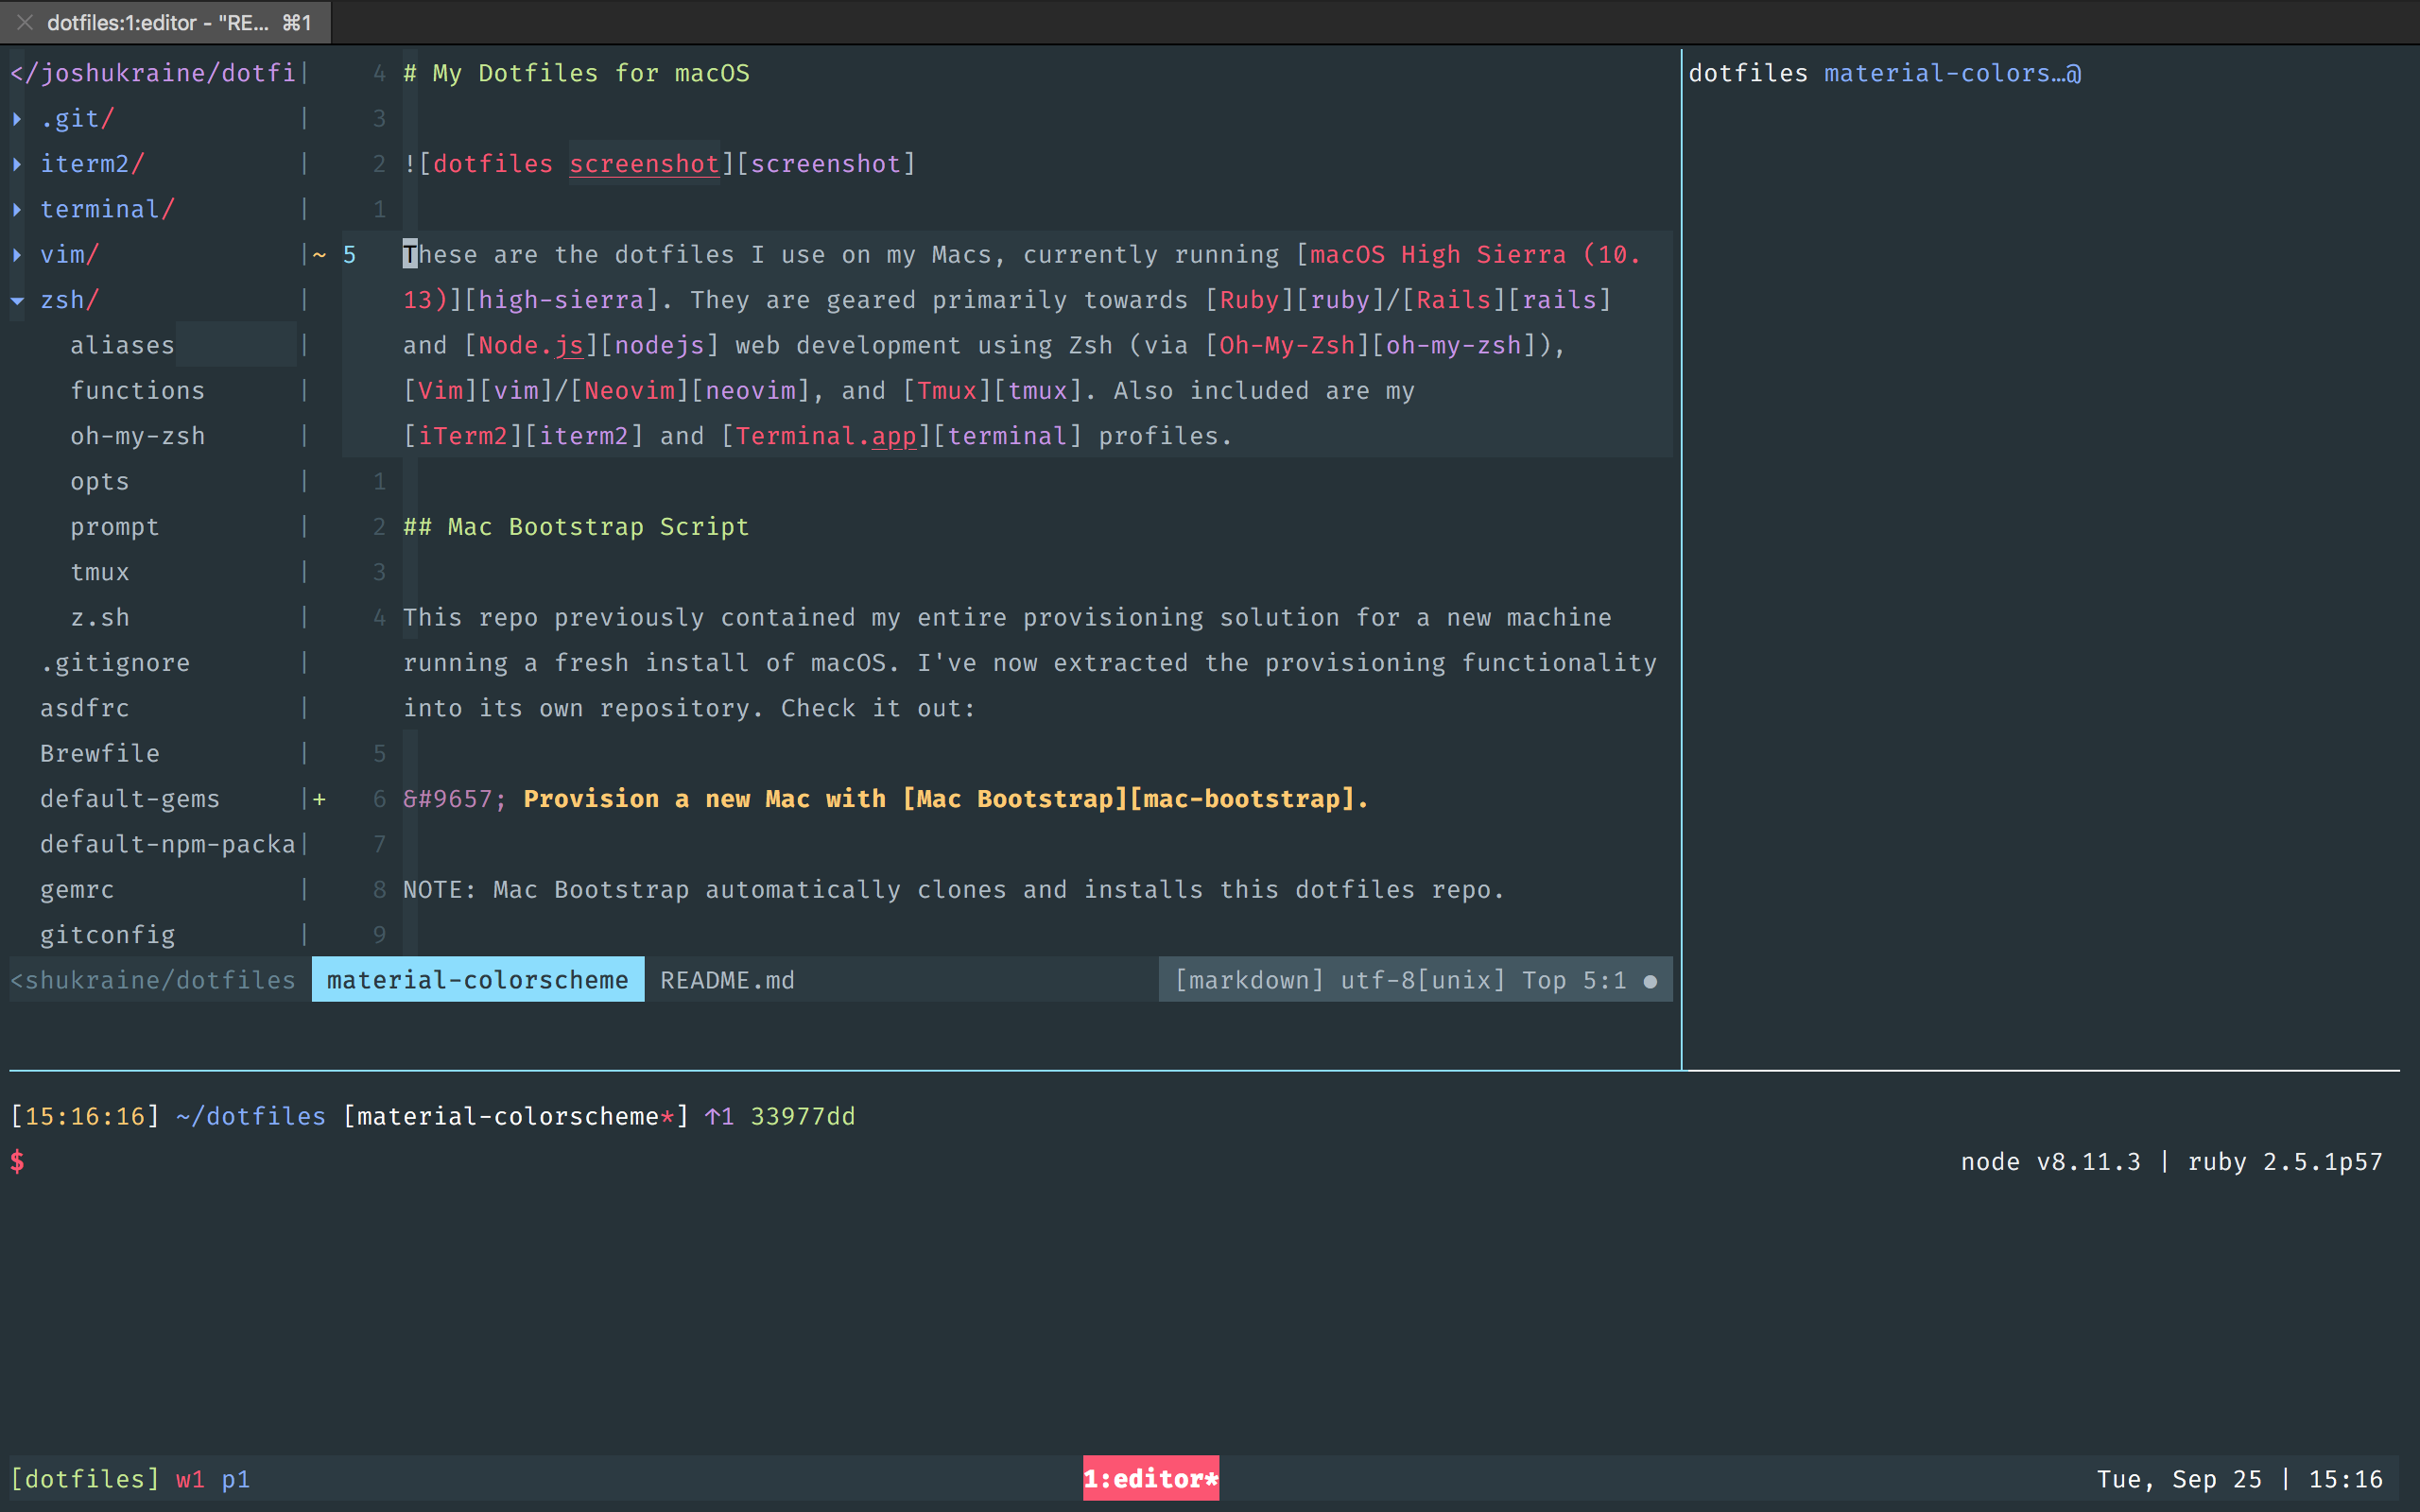This screenshot has height=1512, width=2420.
Task: Open .gitignore in file tree
Action: [x=114, y=663]
